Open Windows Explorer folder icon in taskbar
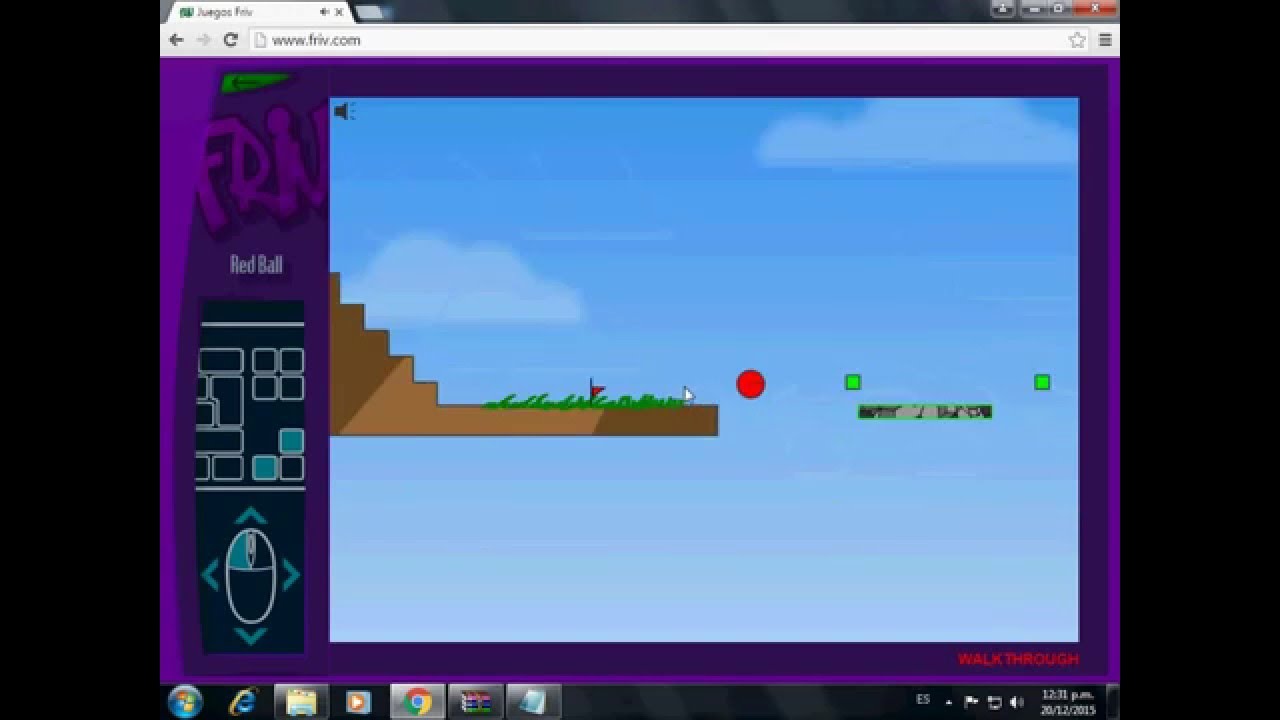Viewport: 1280px width, 720px height. [x=301, y=702]
